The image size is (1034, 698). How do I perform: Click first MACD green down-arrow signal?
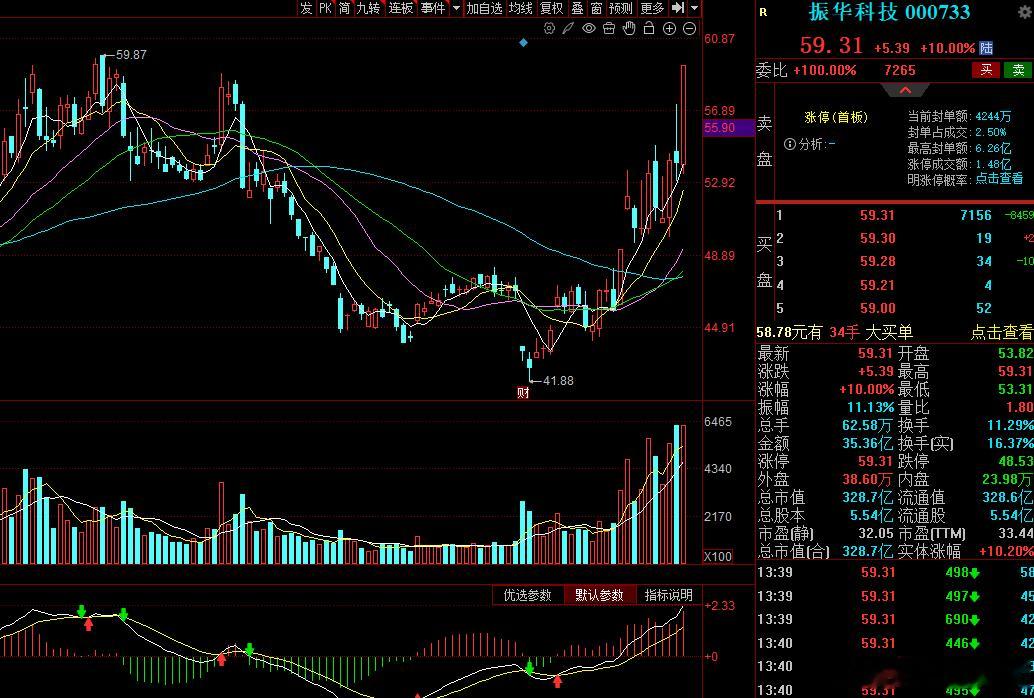[82, 611]
